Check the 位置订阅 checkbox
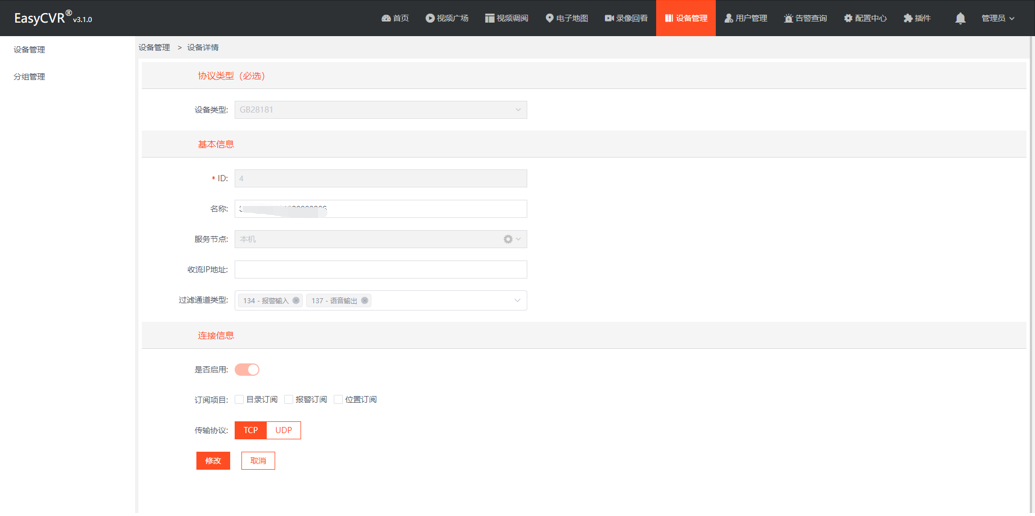Image resolution: width=1035 pixels, height=516 pixels. (x=338, y=399)
